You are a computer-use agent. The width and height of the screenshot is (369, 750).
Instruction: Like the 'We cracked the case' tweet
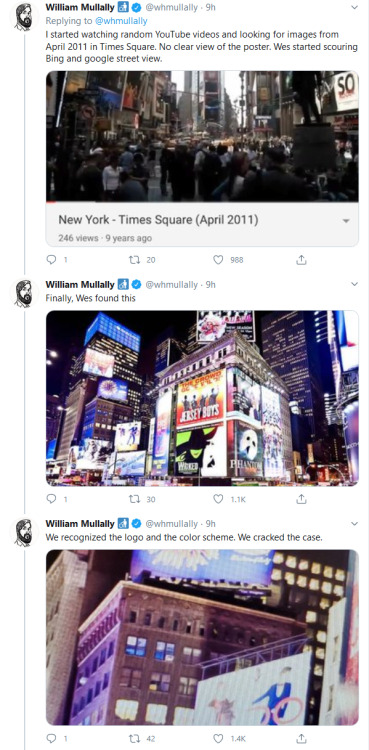coord(218,738)
